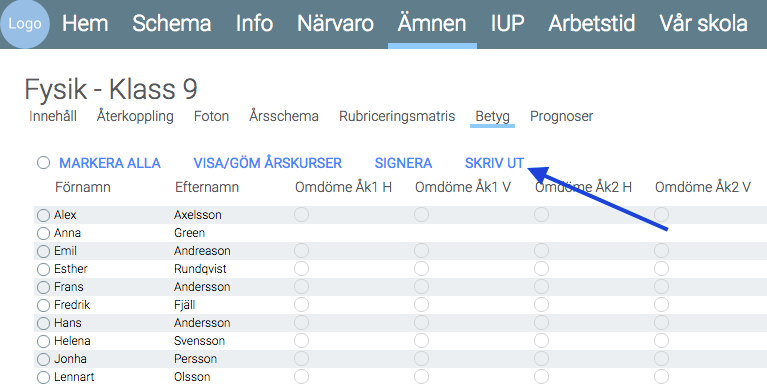This screenshot has width=767, height=386.
Task: Switch to the Innehåll tab
Action: coord(53,116)
